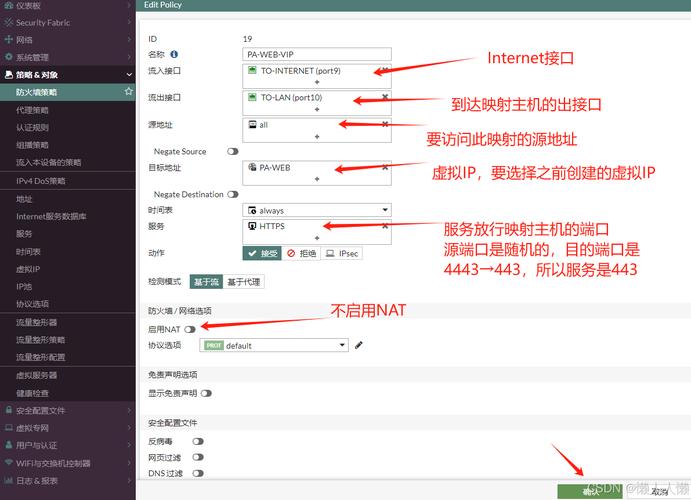691x500 pixels.
Task: Remove TO-LAN (port10) with its X
Action: pos(385,97)
